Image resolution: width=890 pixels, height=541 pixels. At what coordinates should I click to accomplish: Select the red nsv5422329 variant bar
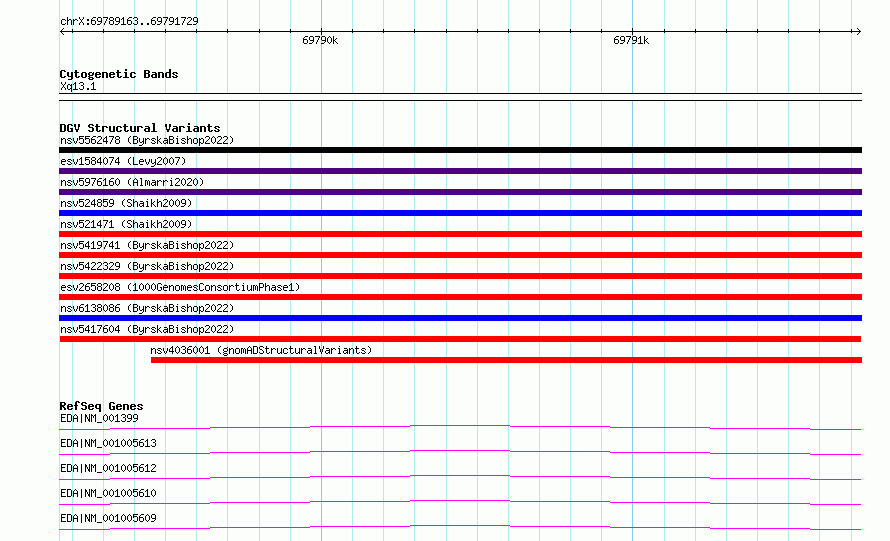click(460, 276)
